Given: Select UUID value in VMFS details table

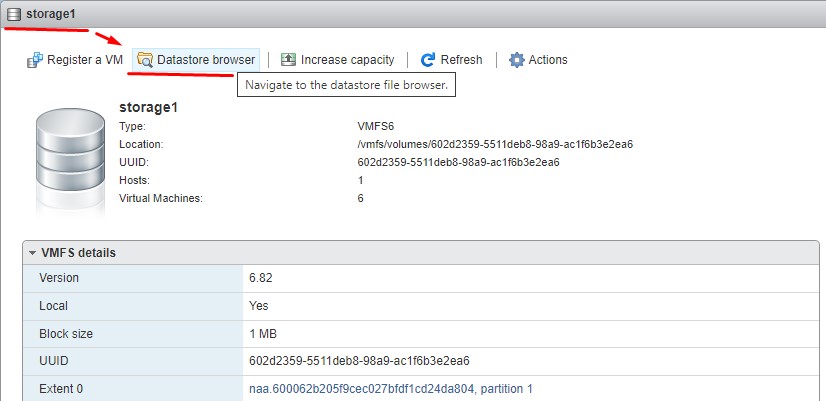Looking at the screenshot, I should coord(359,361).
